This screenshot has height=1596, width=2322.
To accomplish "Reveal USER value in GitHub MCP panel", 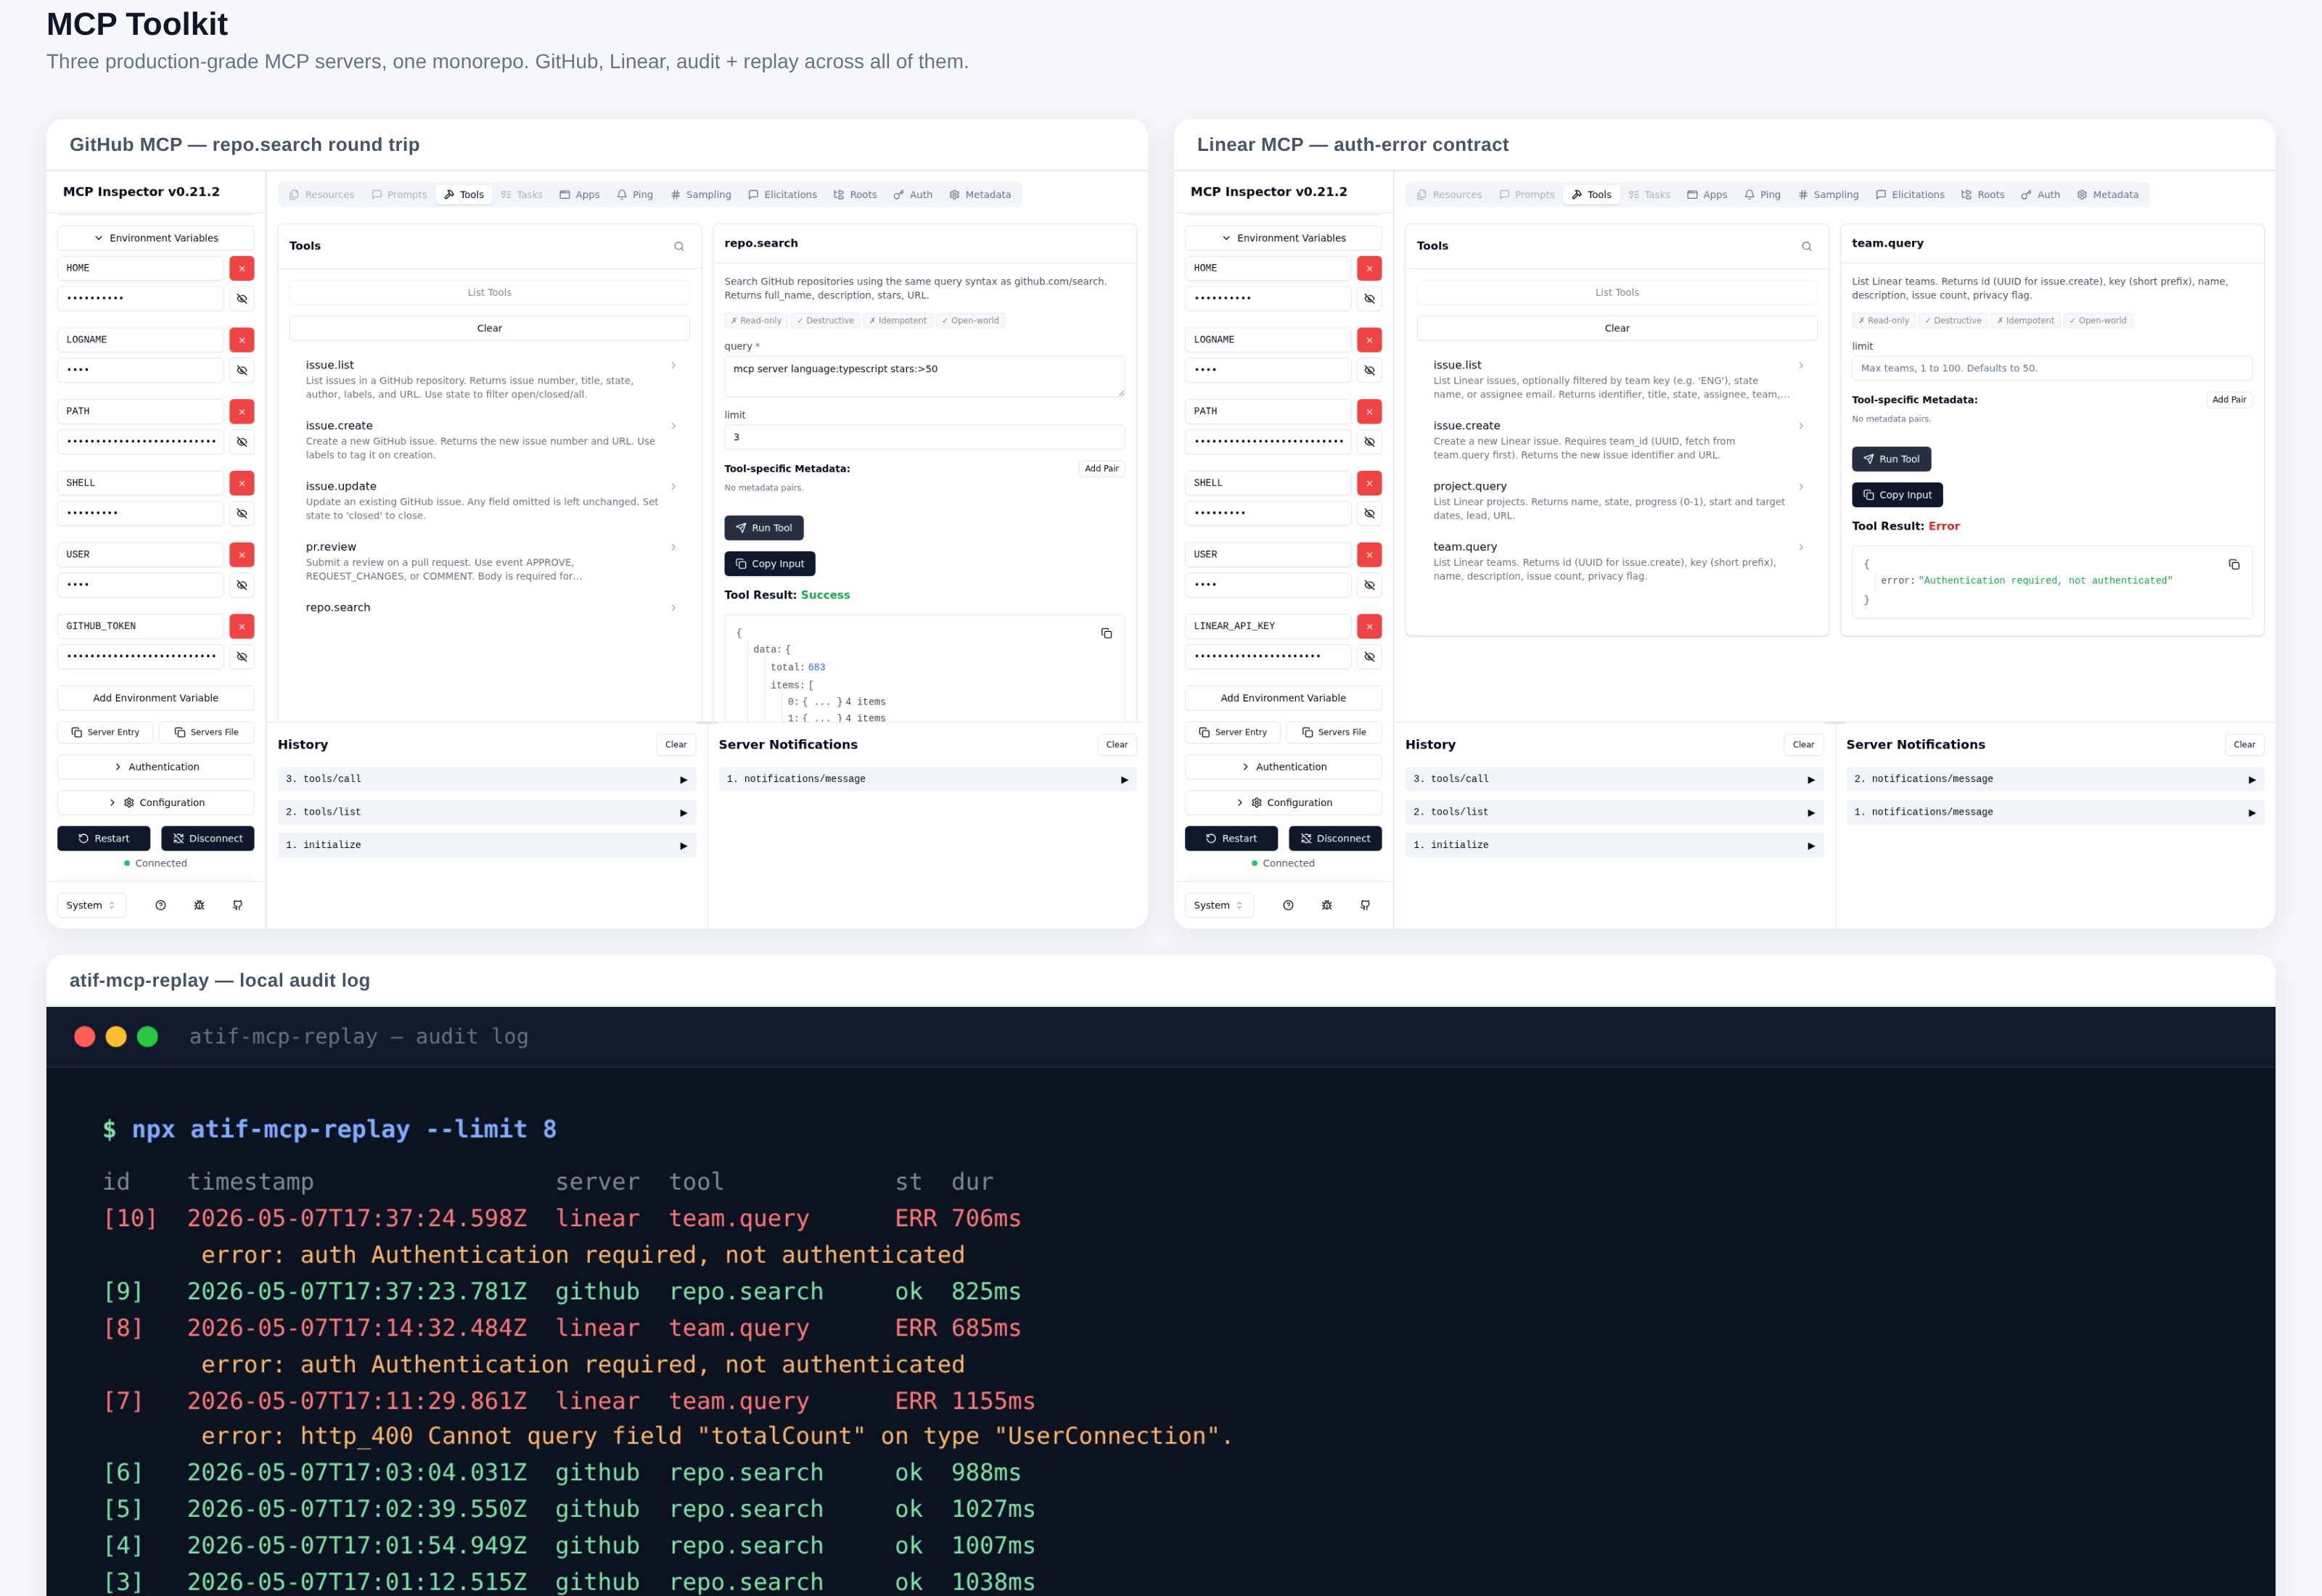I will [241, 584].
